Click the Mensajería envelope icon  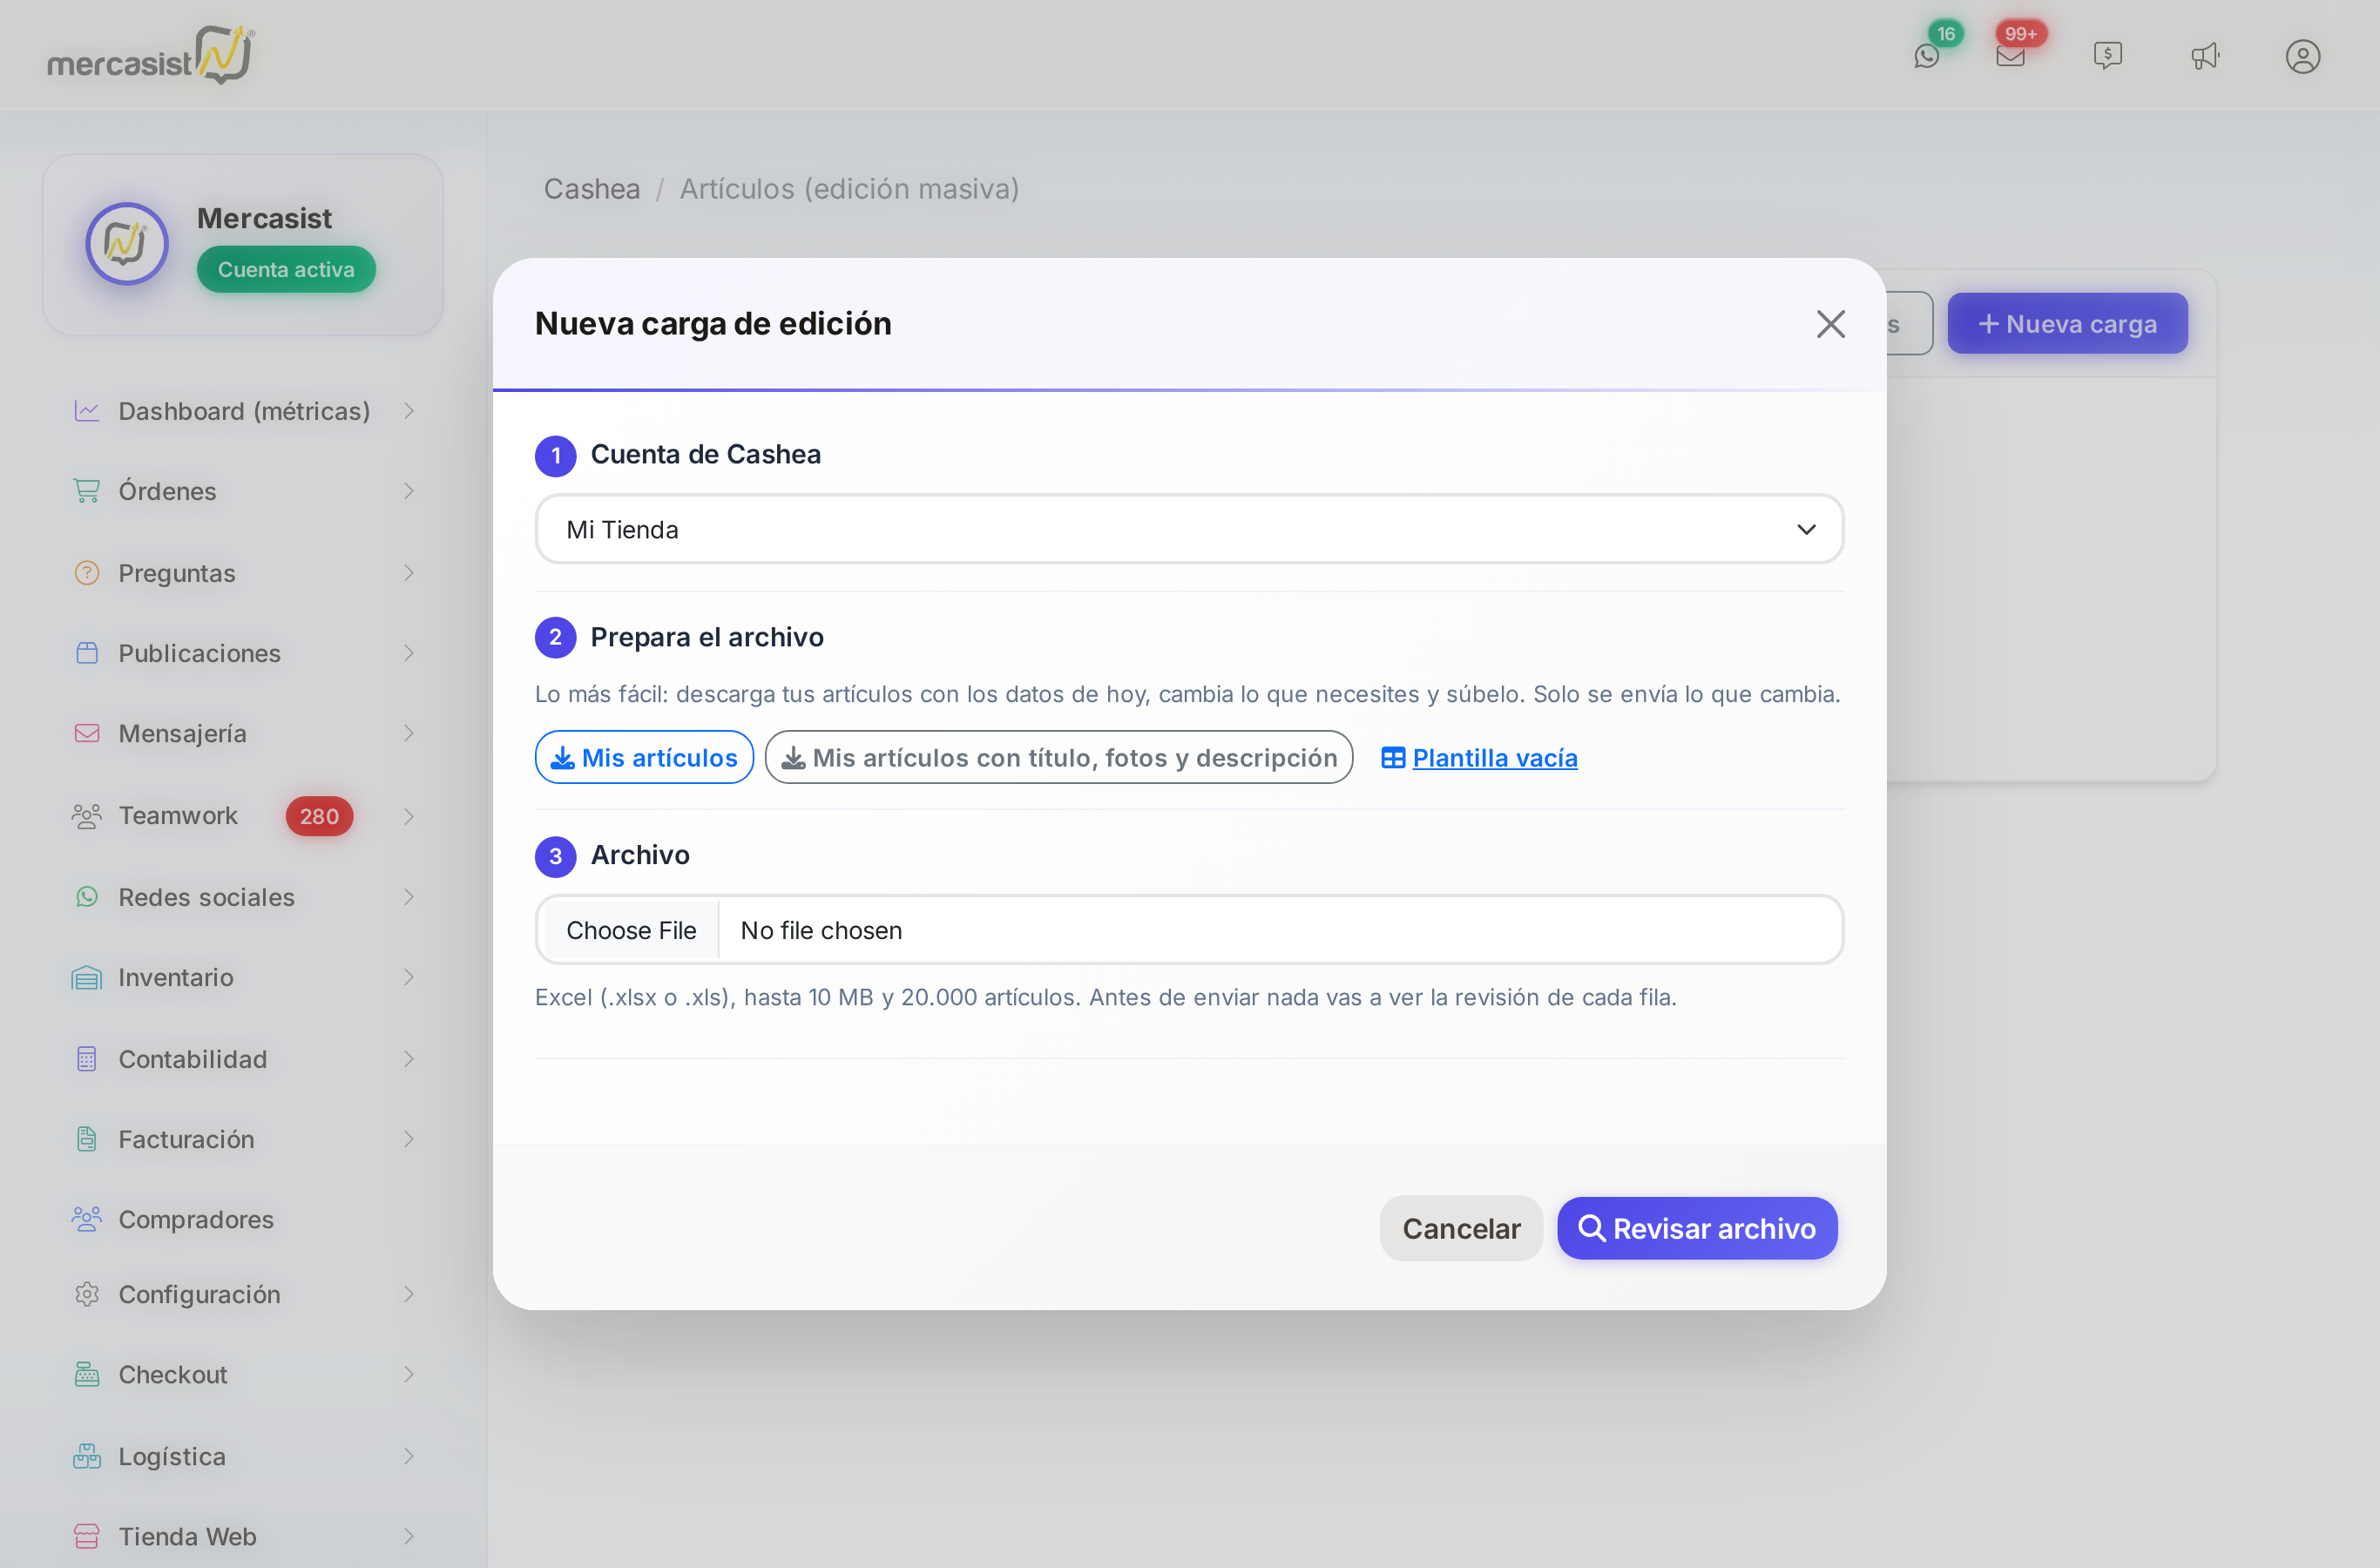pos(87,733)
